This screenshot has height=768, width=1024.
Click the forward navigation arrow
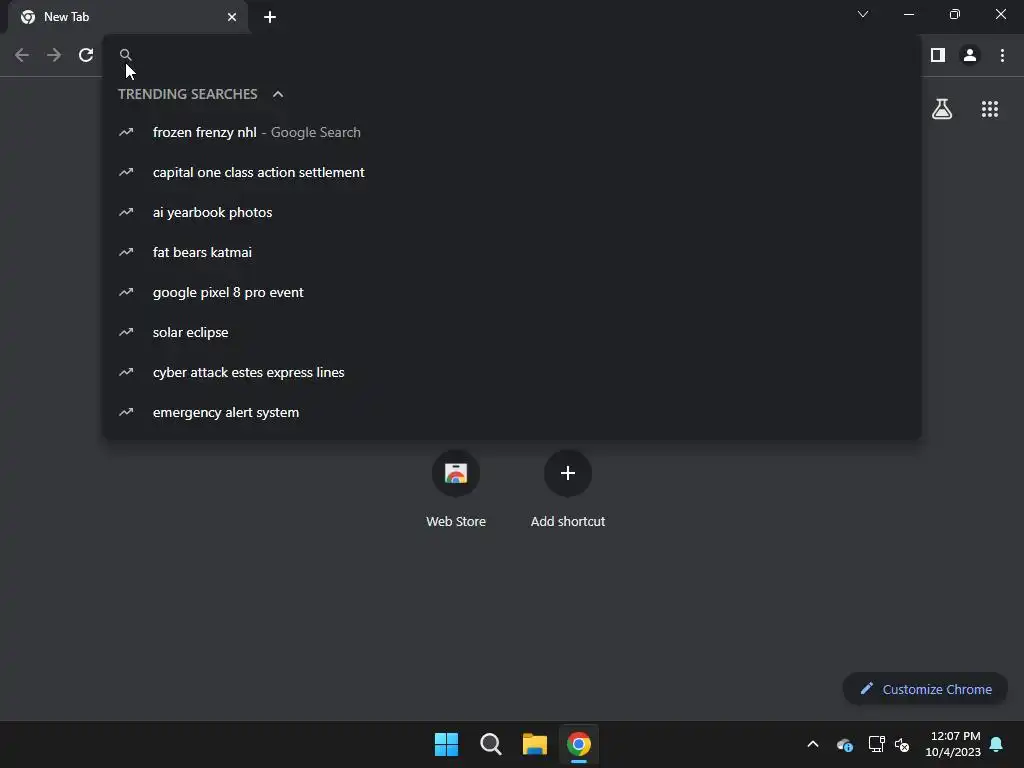coord(54,55)
